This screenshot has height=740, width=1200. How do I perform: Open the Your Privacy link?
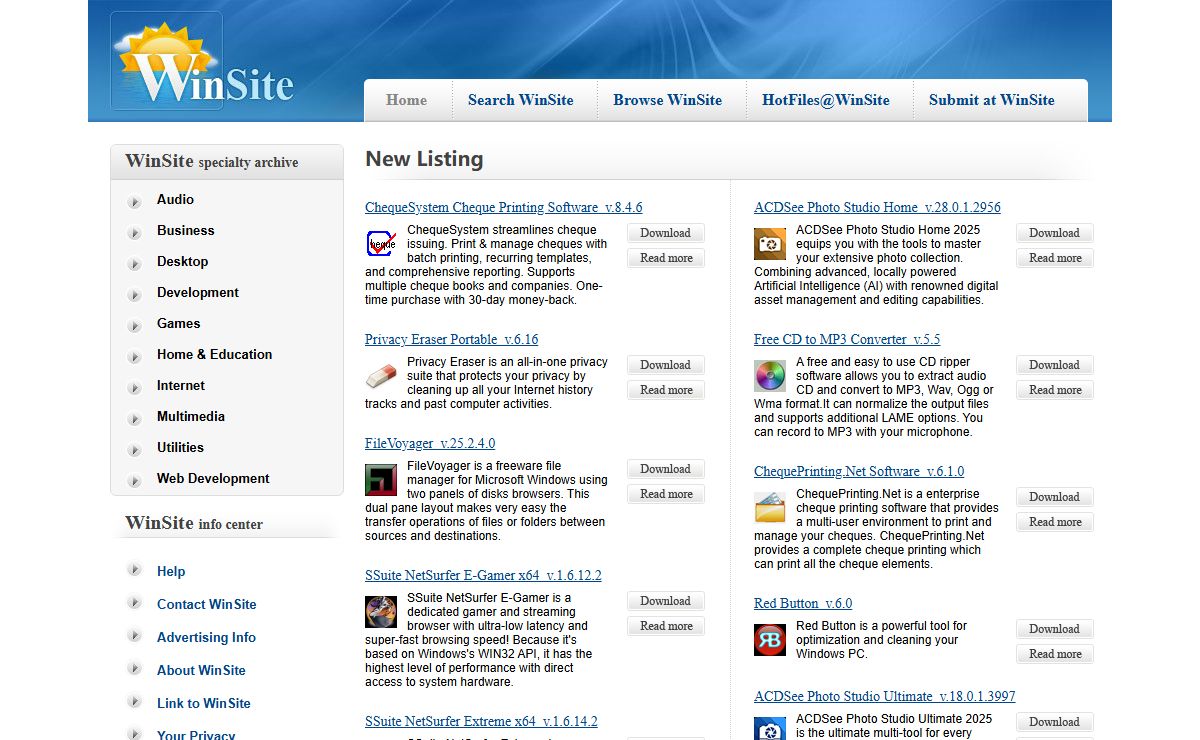[196, 735]
